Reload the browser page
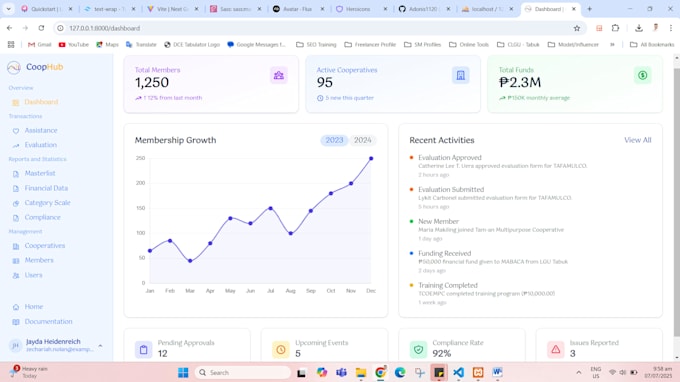Screen dimensions: 680x382 (x=41, y=28)
